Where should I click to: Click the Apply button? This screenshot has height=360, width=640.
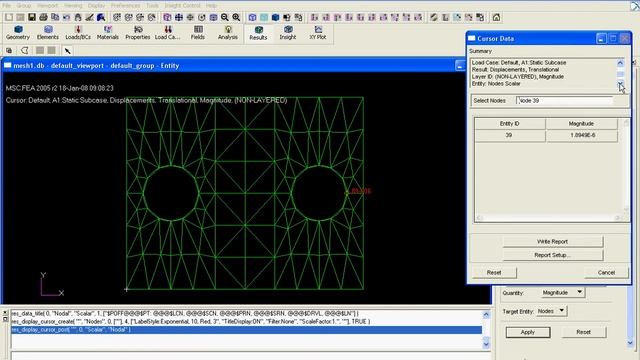(x=527, y=332)
